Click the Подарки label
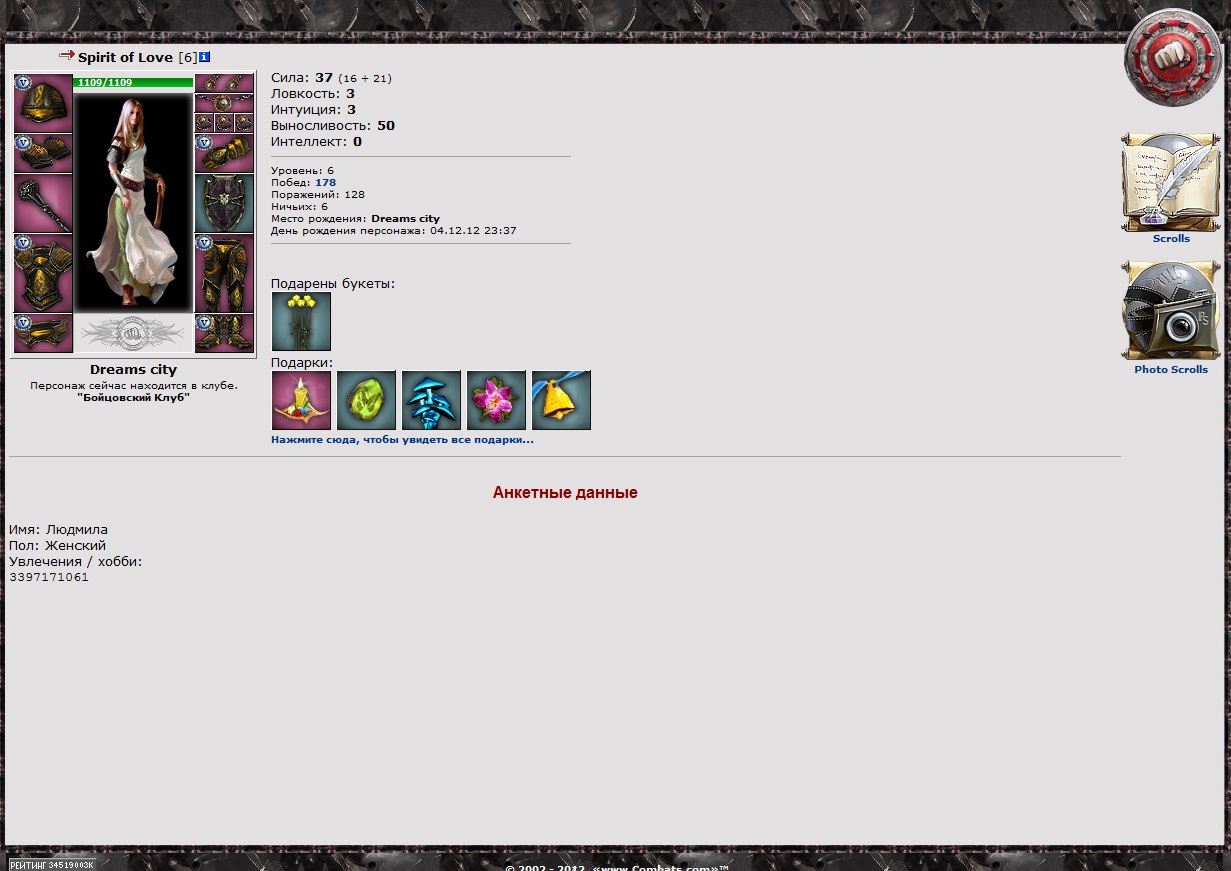This screenshot has width=1231, height=871. [x=302, y=363]
